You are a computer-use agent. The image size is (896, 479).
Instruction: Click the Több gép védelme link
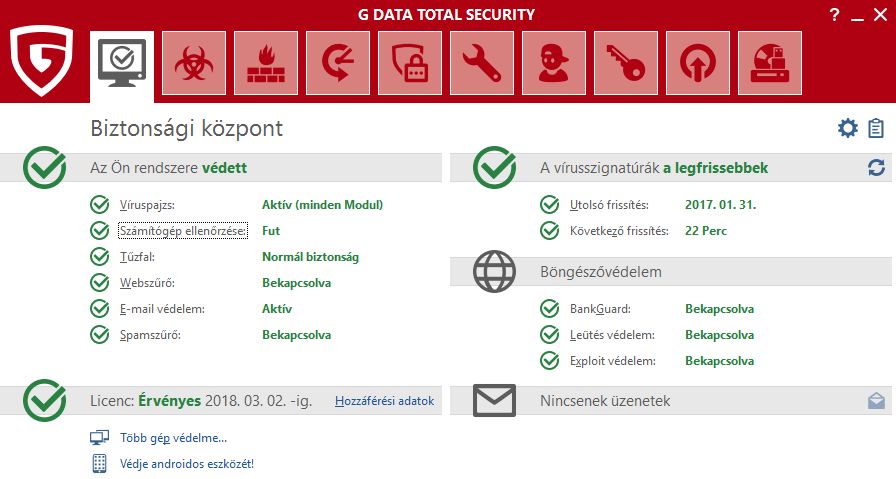click(x=174, y=438)
